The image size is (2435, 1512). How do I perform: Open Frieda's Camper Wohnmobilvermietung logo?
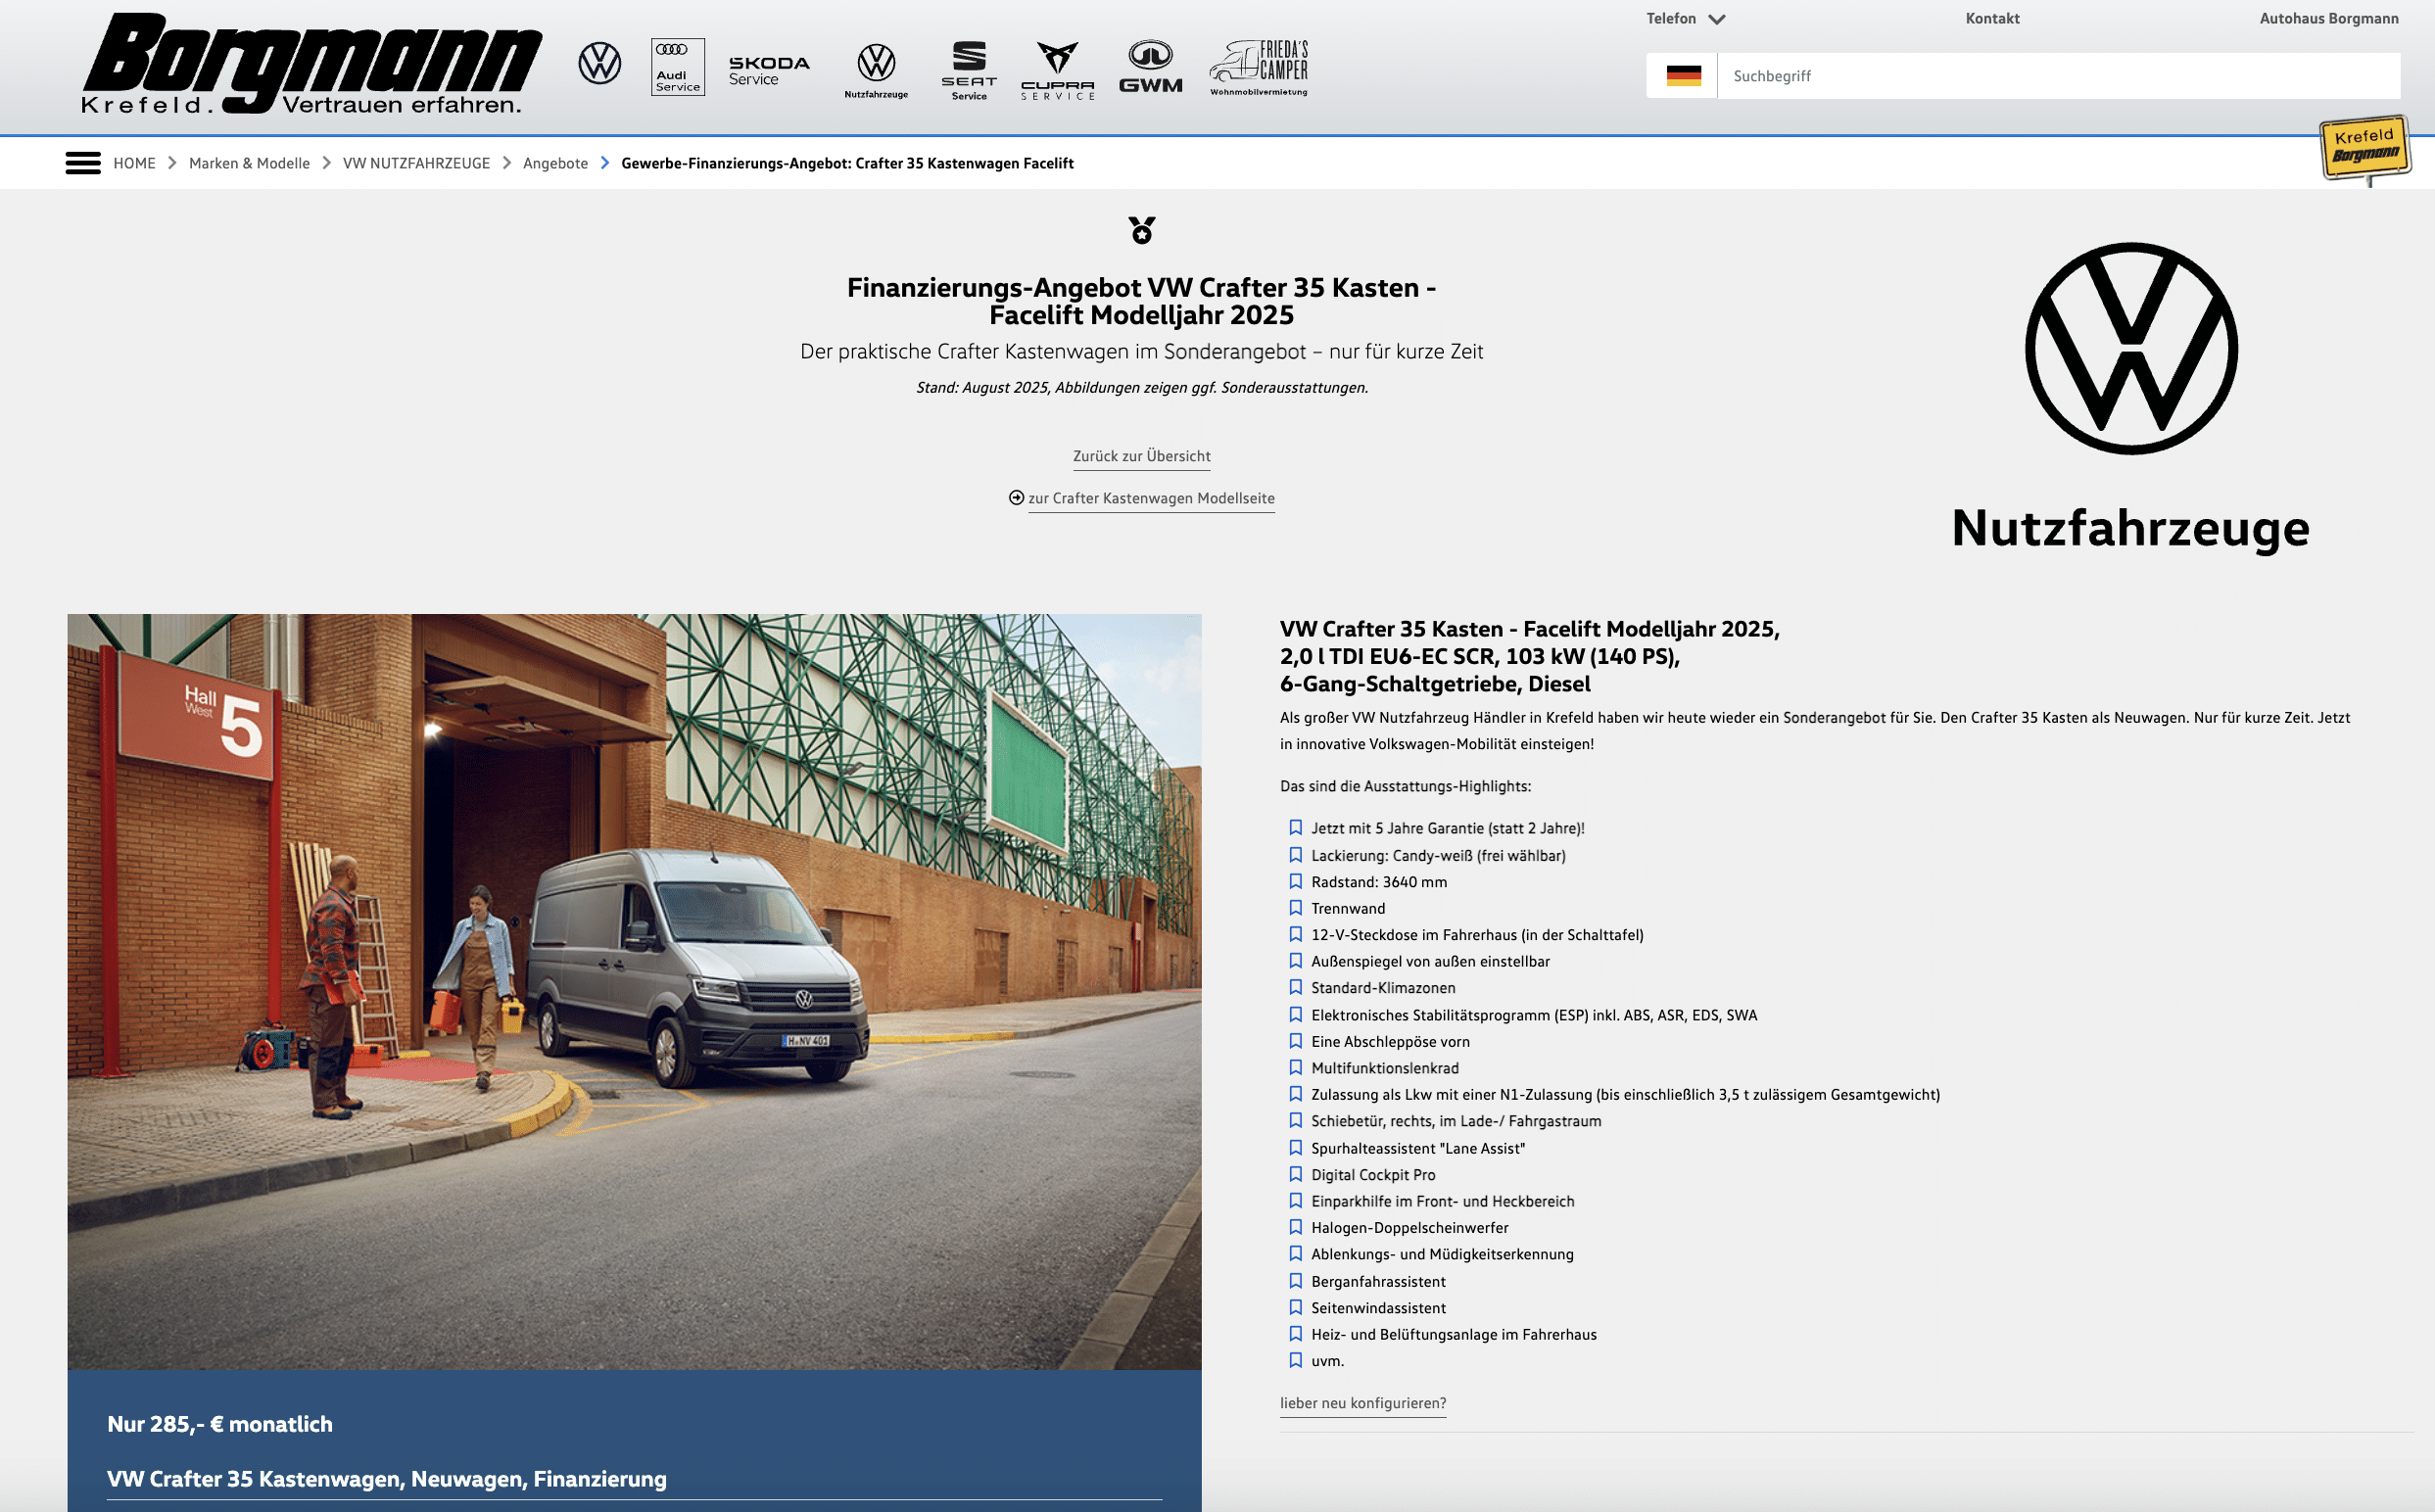tap(1259, 68)
